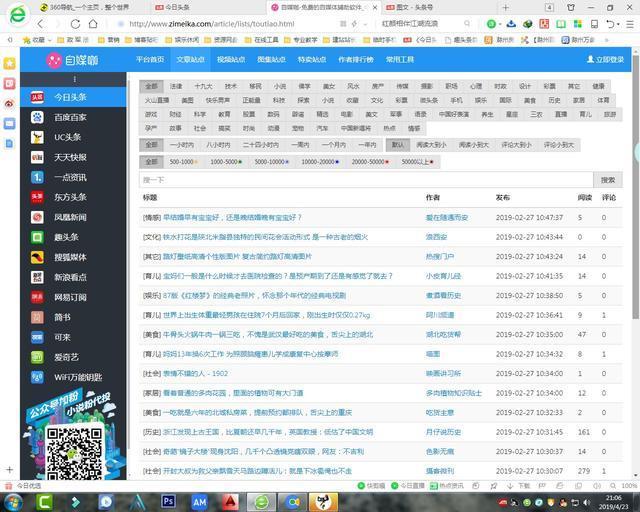
Task: Click the 天天快报 sidebar icon
Action: [37, 157]
